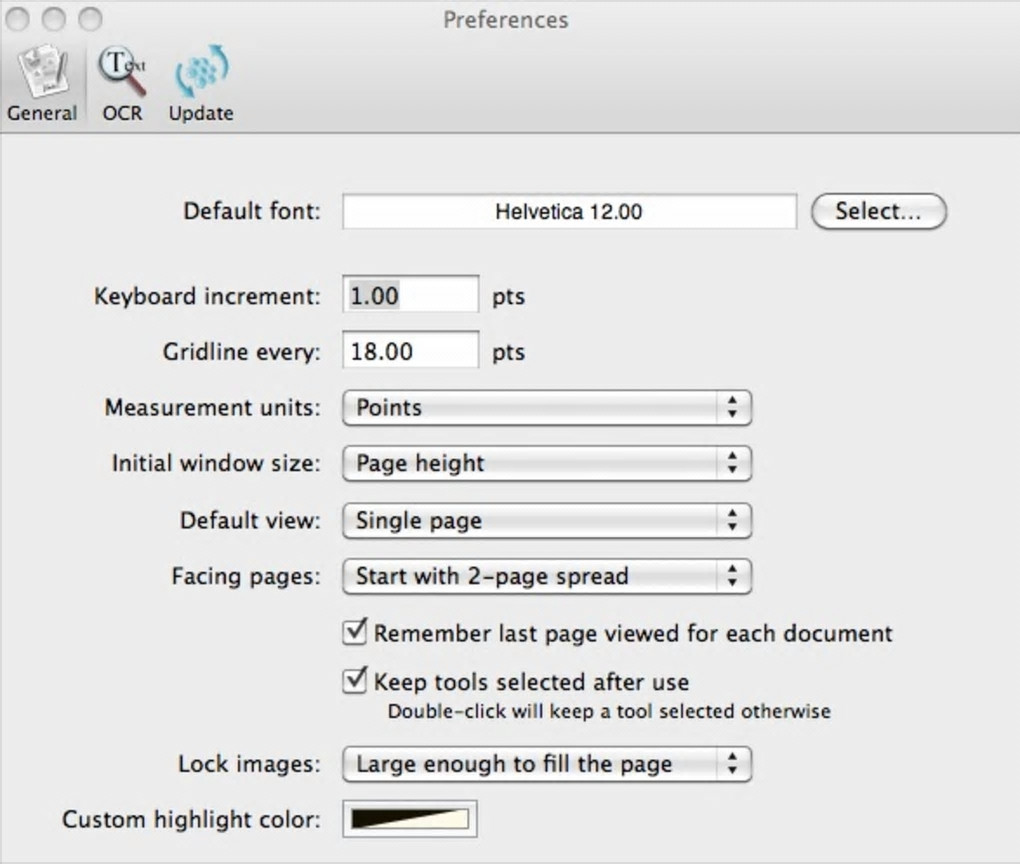1020x864 pixels.
Task: Minimize the Preferences window
Action: pyautogui.click(x=54, y=19)
